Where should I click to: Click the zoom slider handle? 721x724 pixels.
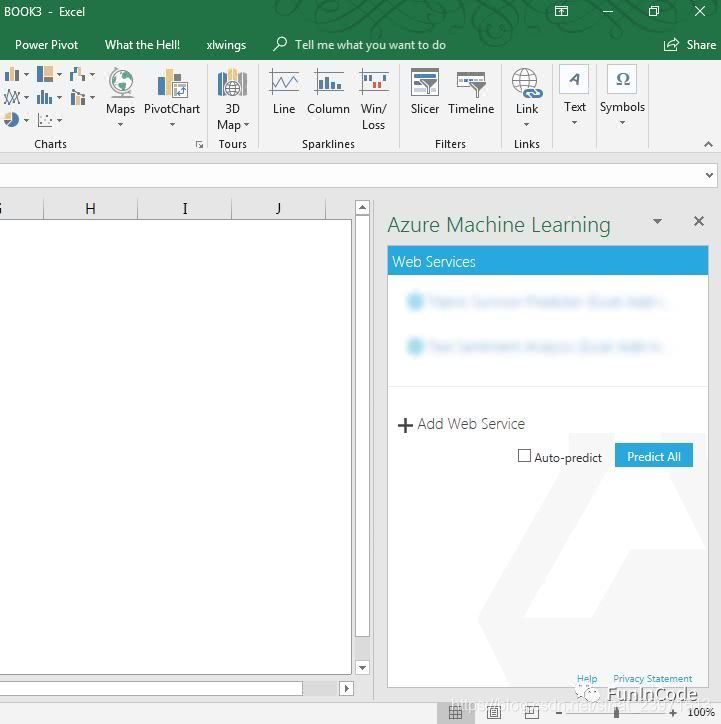click(x=616, y=713)
